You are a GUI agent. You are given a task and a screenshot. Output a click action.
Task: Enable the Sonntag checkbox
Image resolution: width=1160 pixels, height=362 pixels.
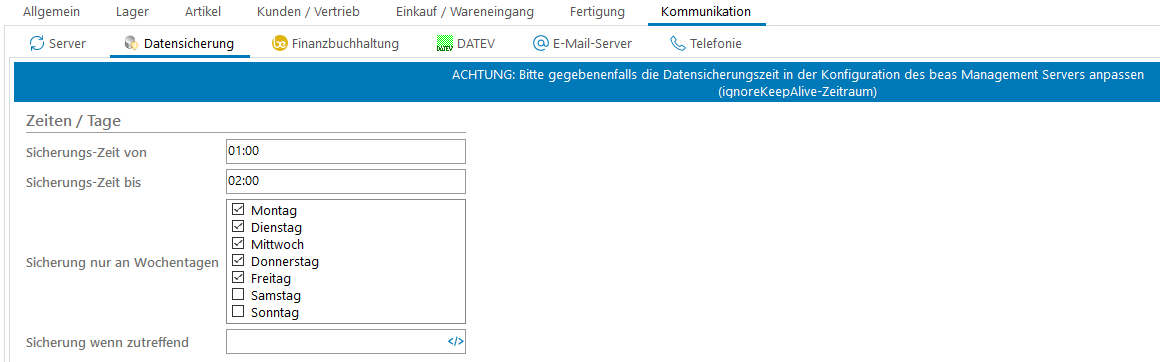(238, 312)
